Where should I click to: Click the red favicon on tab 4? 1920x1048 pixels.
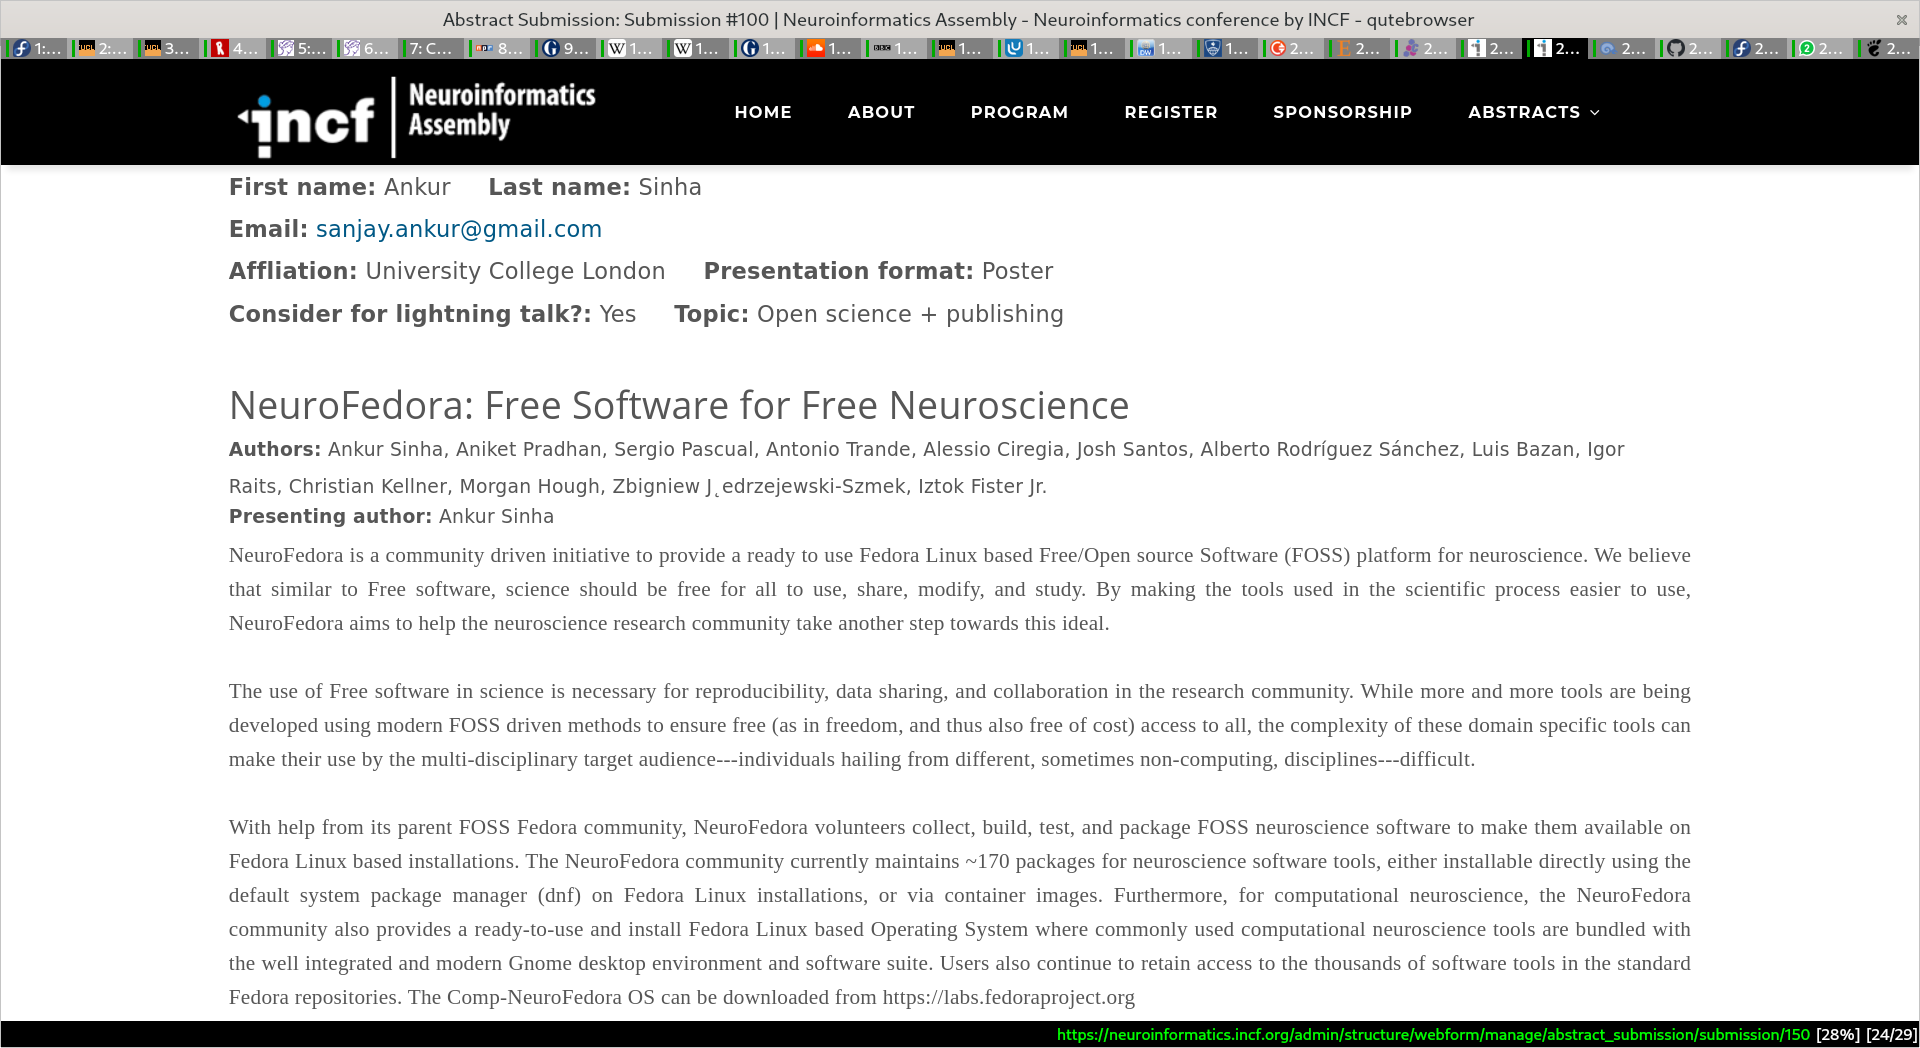[x=219, y=48]
